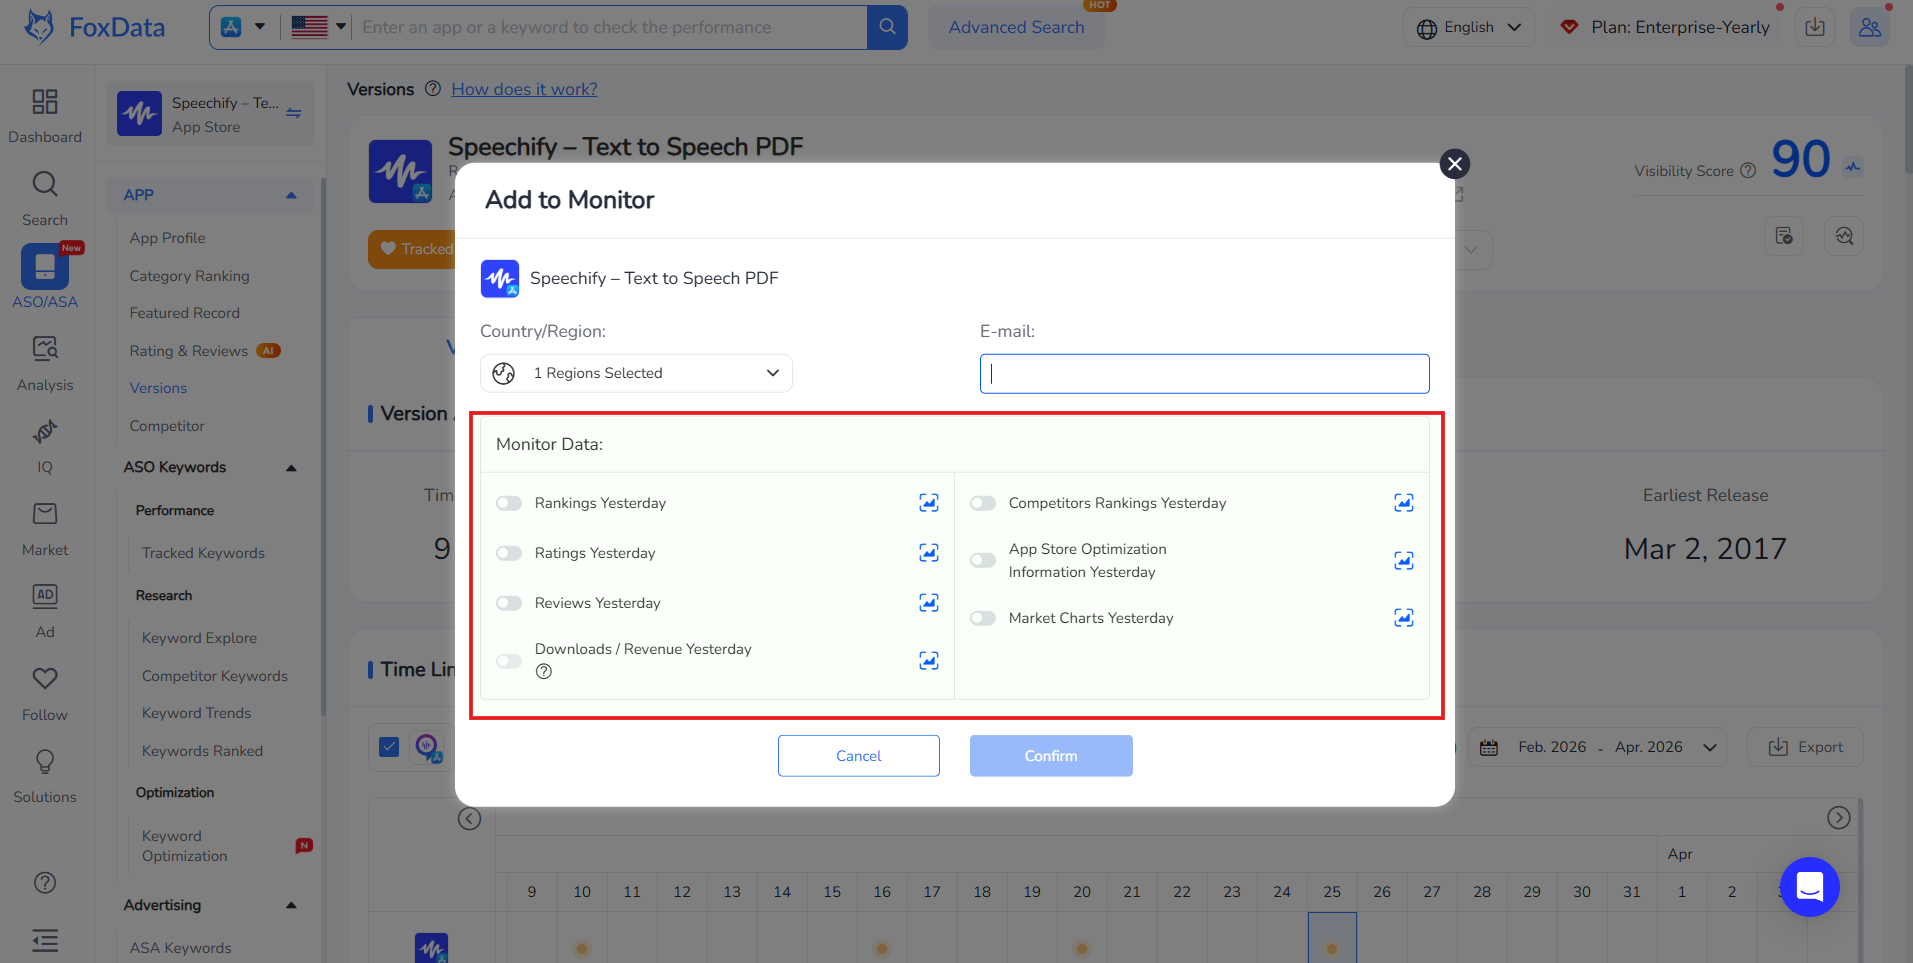Click preview icon beside Rankings Yesterday
The width and height of the screenshot is (1913, 963).
pyautogui.click(x=928, y=503)
